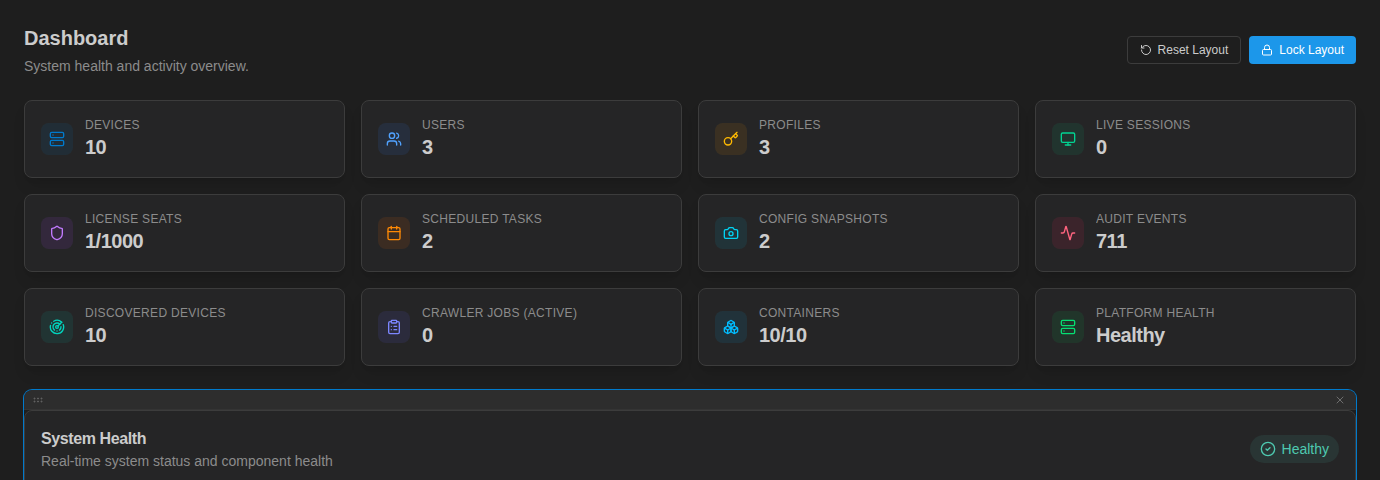Click the Containers value 10/10
Screen dimensions: 1380x480
783,335
